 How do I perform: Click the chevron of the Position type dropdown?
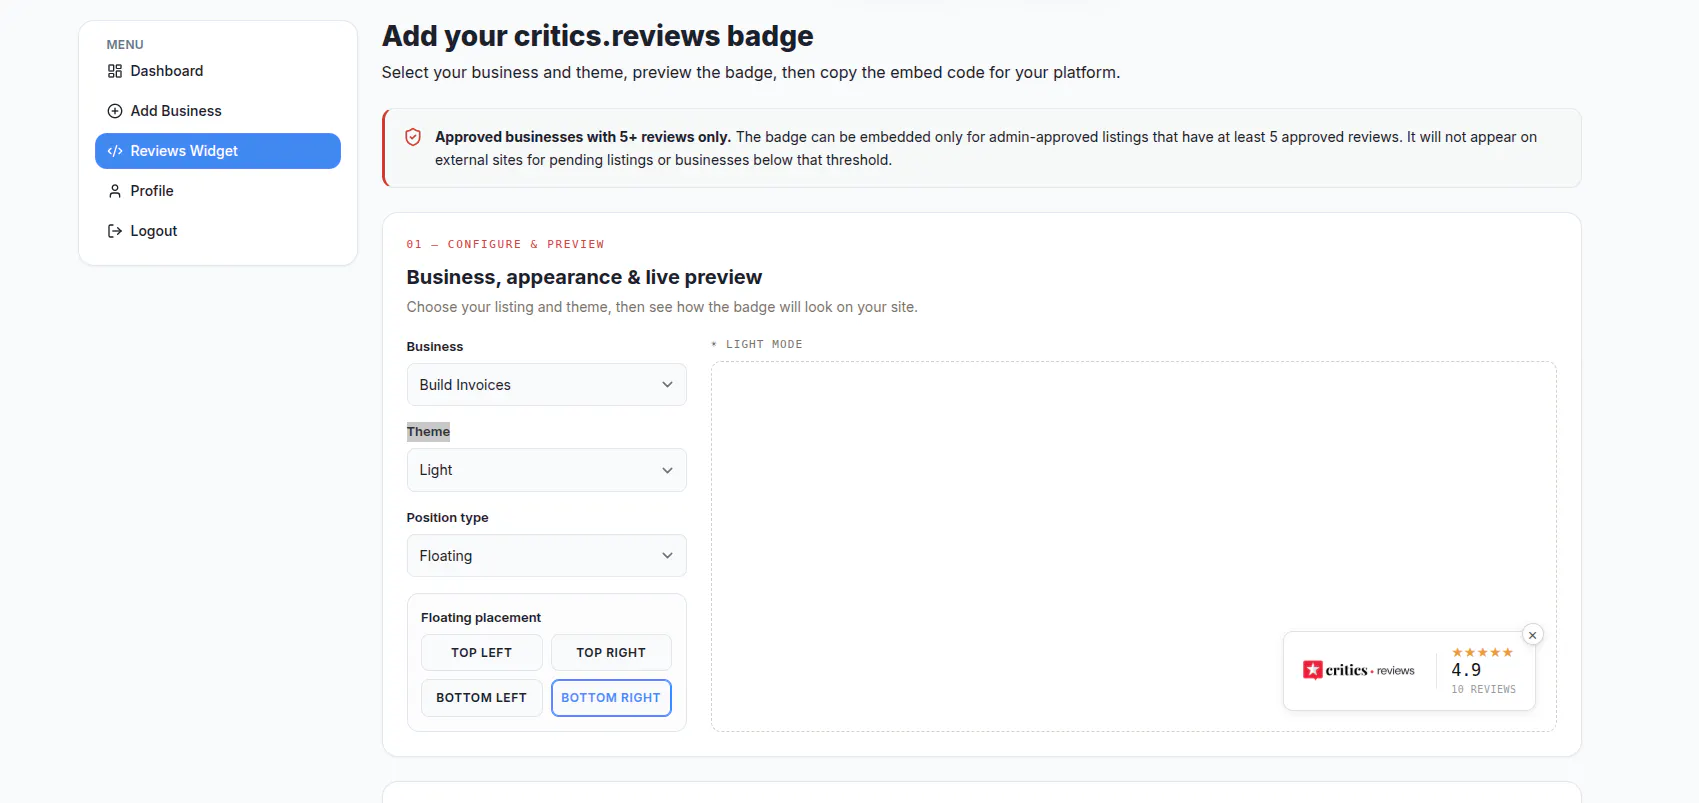667,556
